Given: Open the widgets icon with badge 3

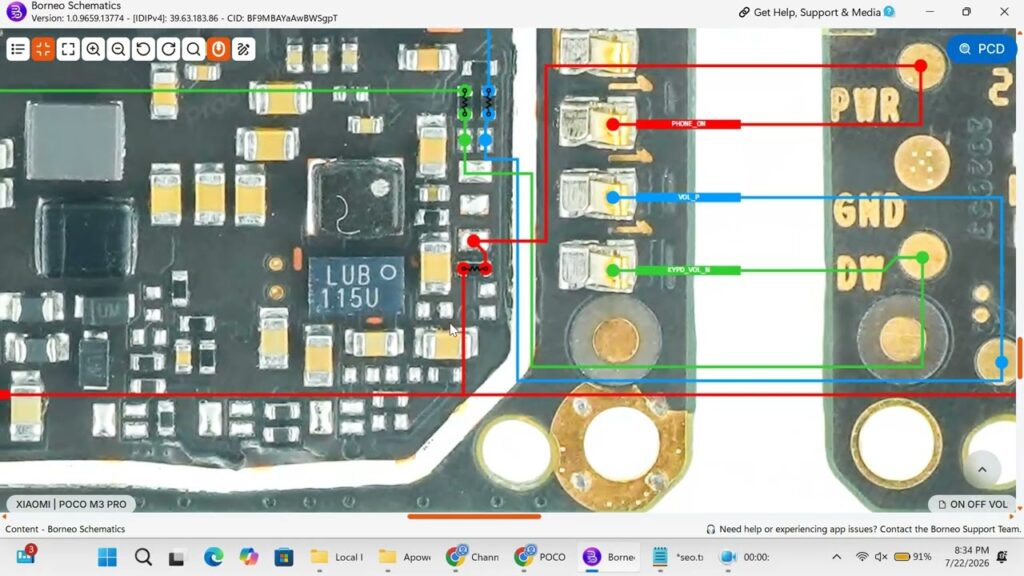Looking at the screenshot, I should [x=25, y=556].
